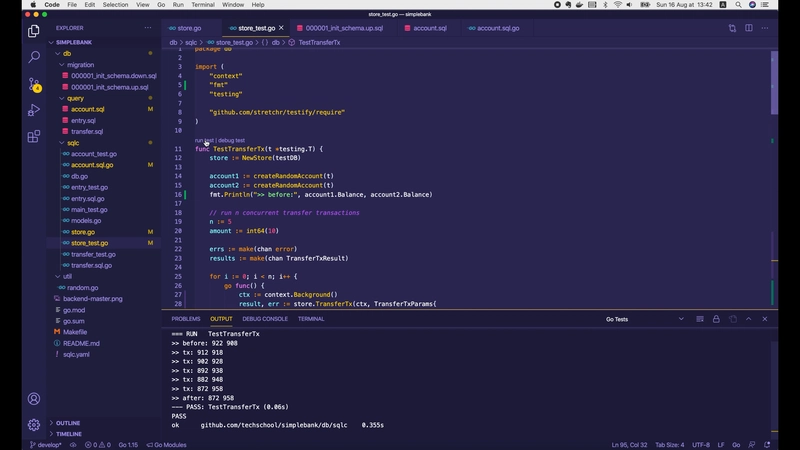Open the Selection menu in menu bar
The height and width of the screenshot is (450, 800).
[115, 5]
